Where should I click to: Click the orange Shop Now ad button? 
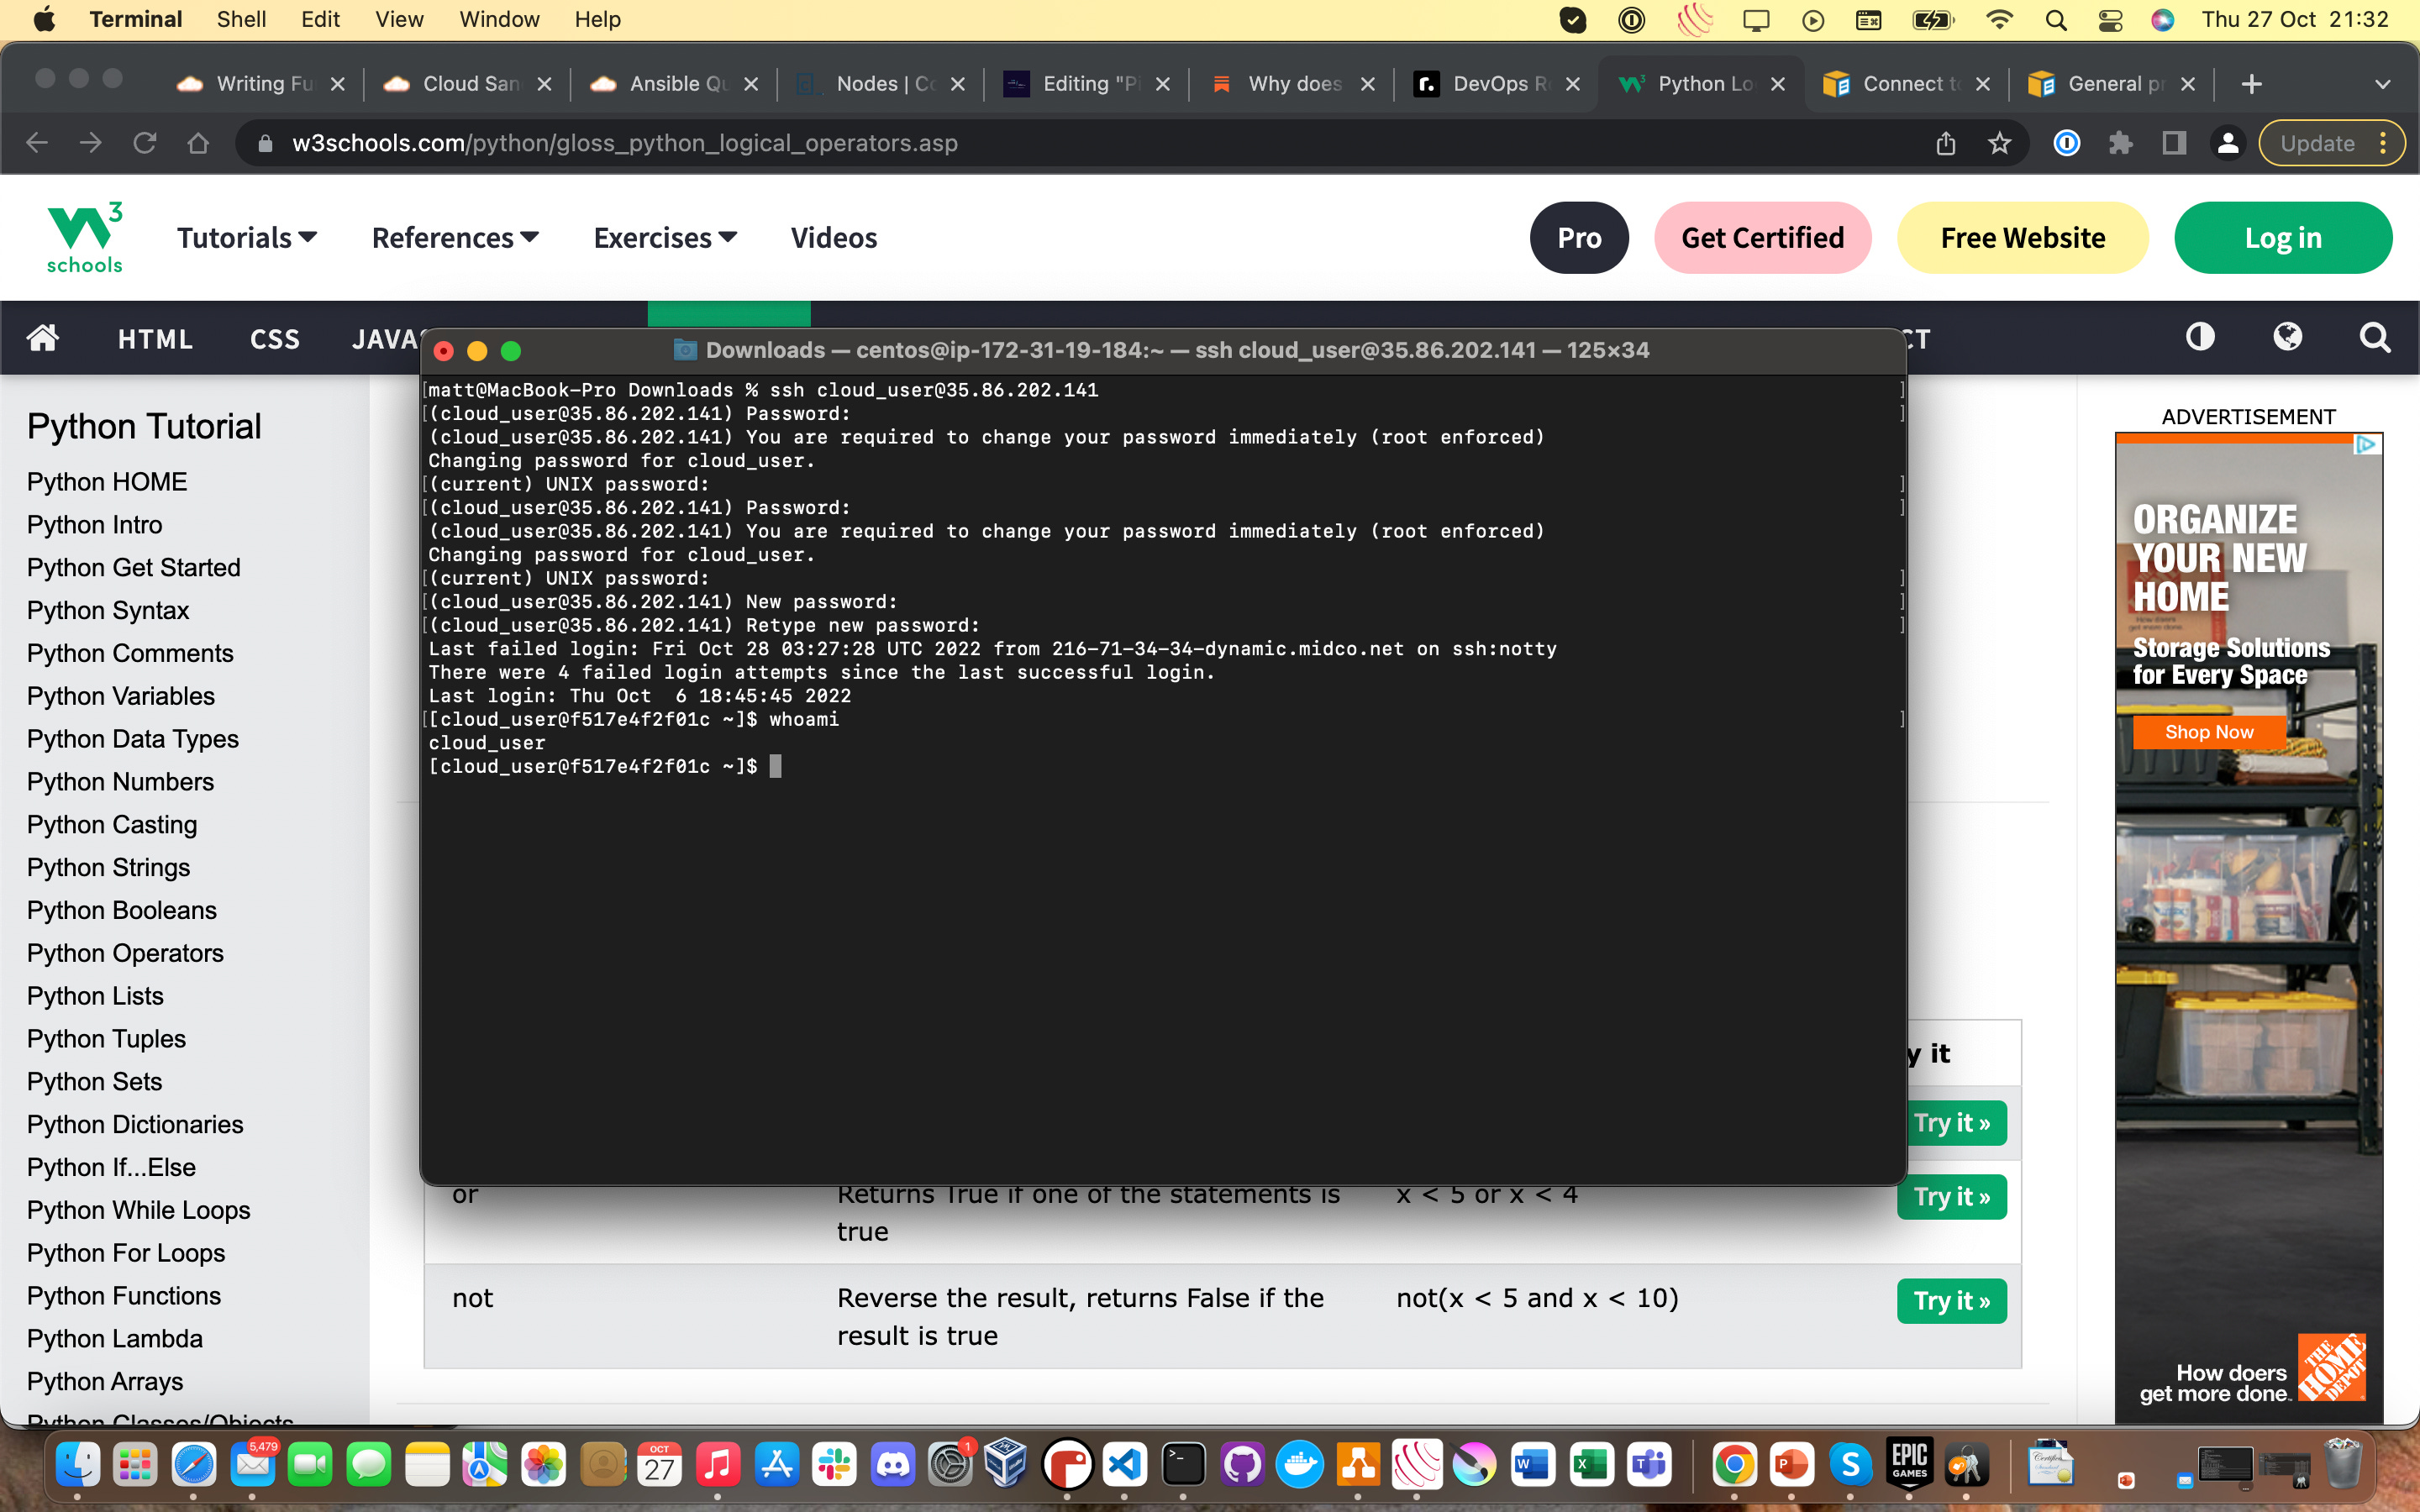(x=2208, y=732)
